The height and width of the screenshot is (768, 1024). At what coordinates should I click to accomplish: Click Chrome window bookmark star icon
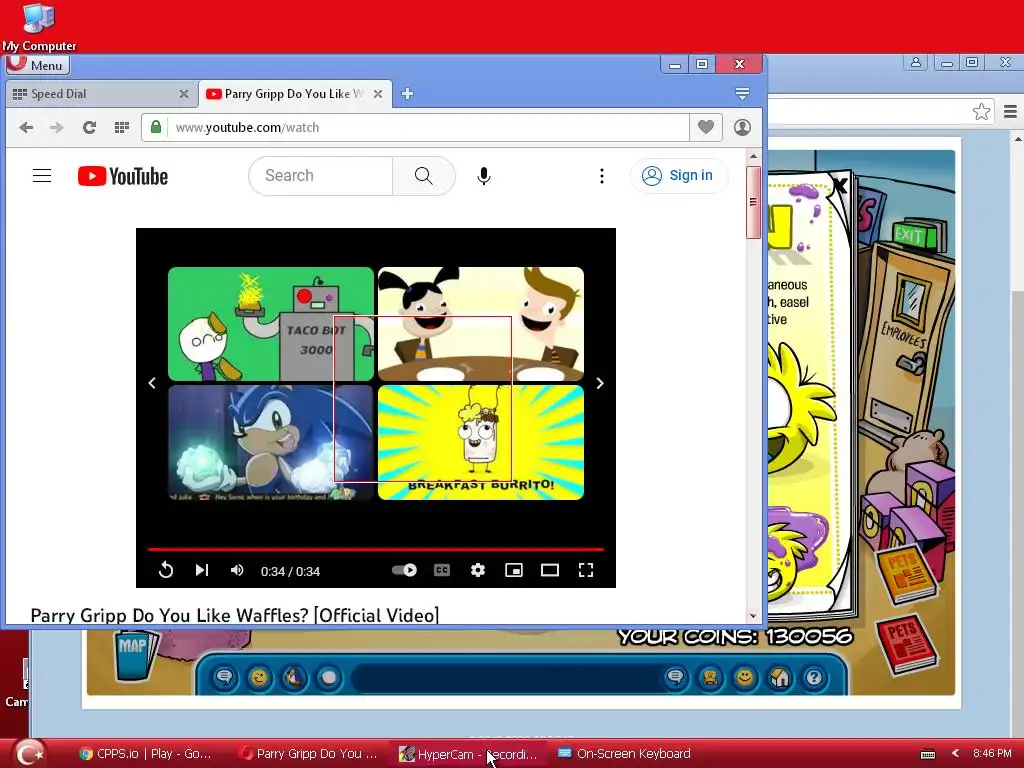pyautogui.click(x=981, y=112)
